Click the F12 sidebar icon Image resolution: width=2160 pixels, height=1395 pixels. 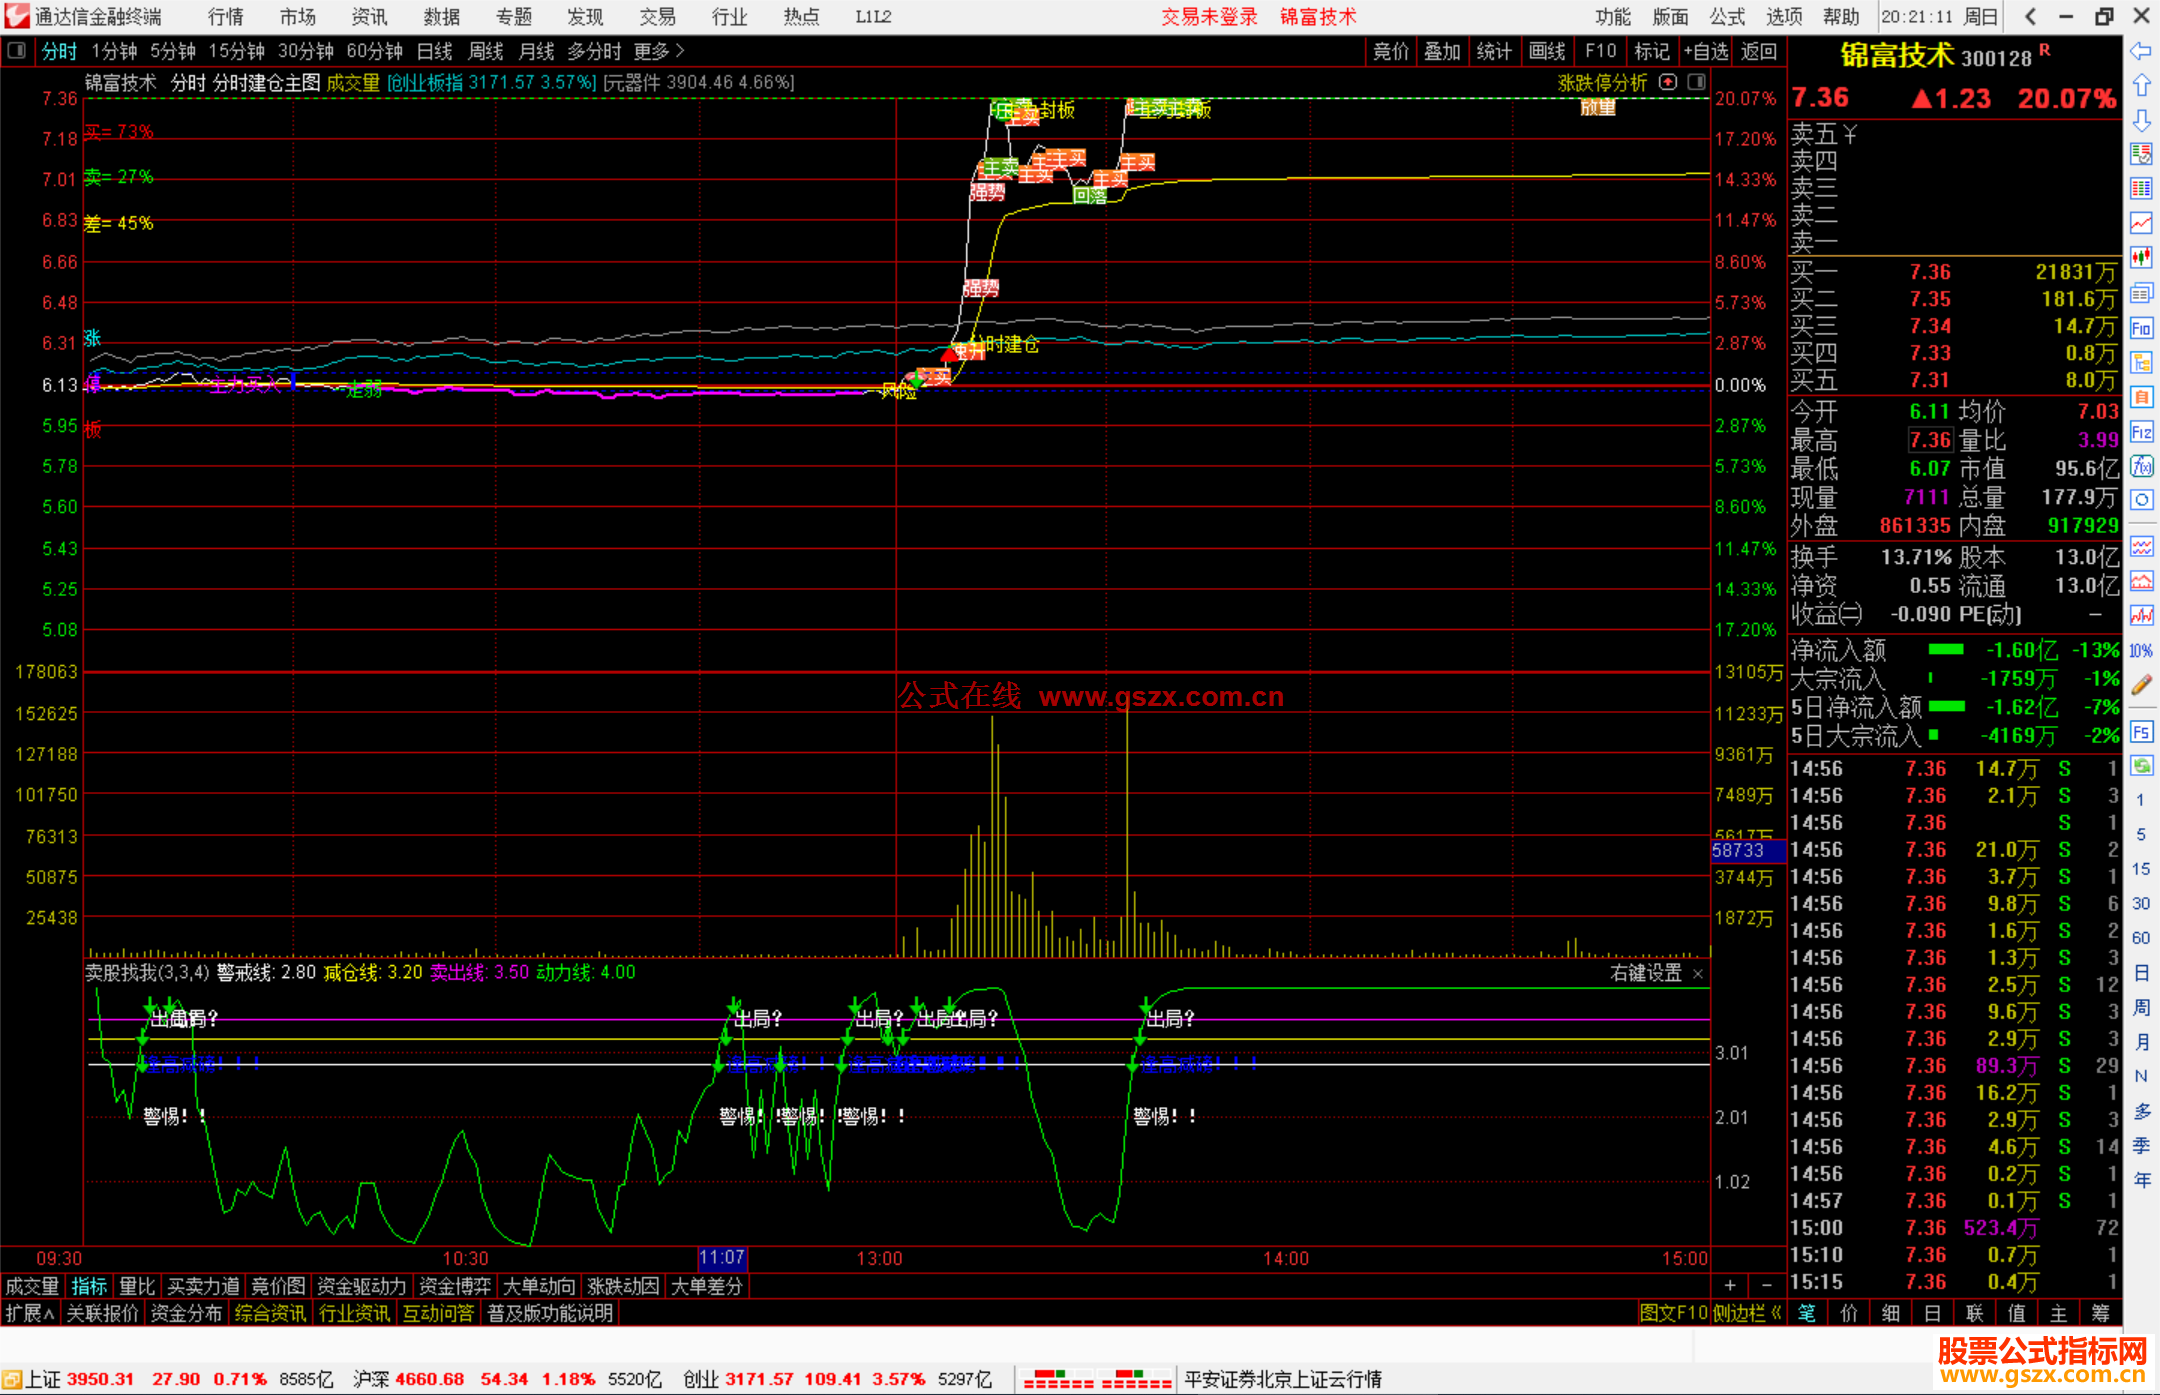(x=2141, y=432)
